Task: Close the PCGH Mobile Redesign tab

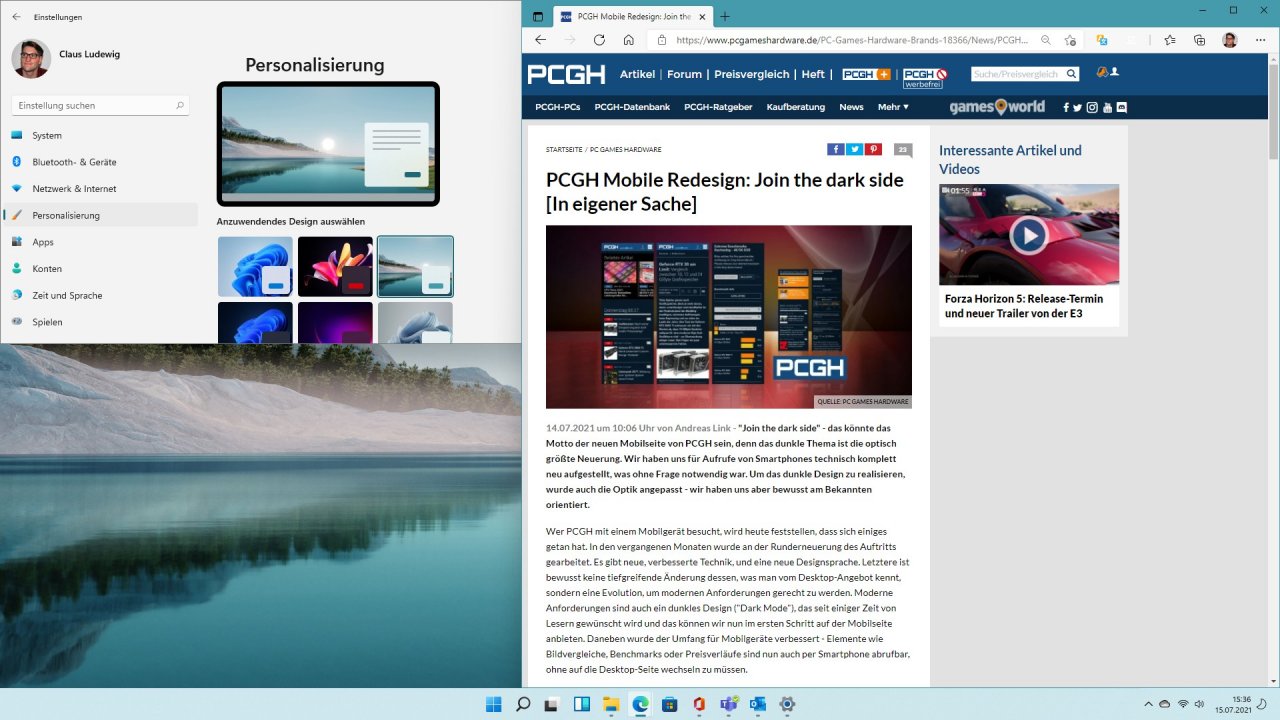Action: tap(701, 17)
